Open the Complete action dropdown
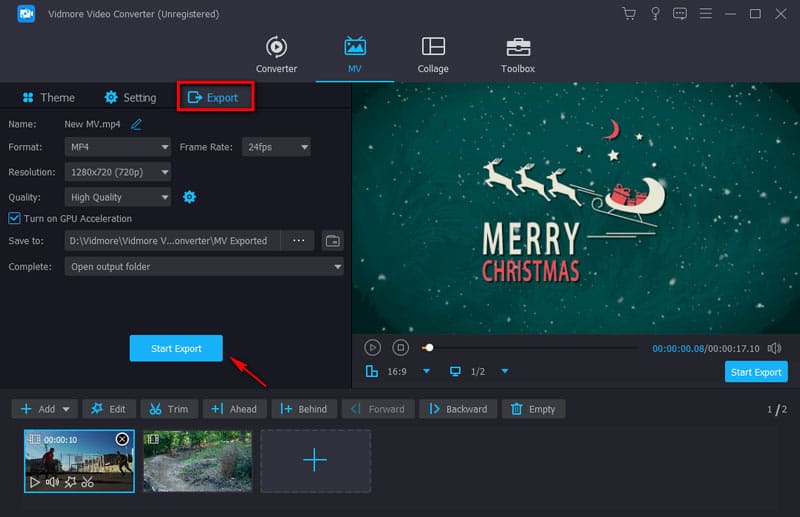 pos(204,267)
